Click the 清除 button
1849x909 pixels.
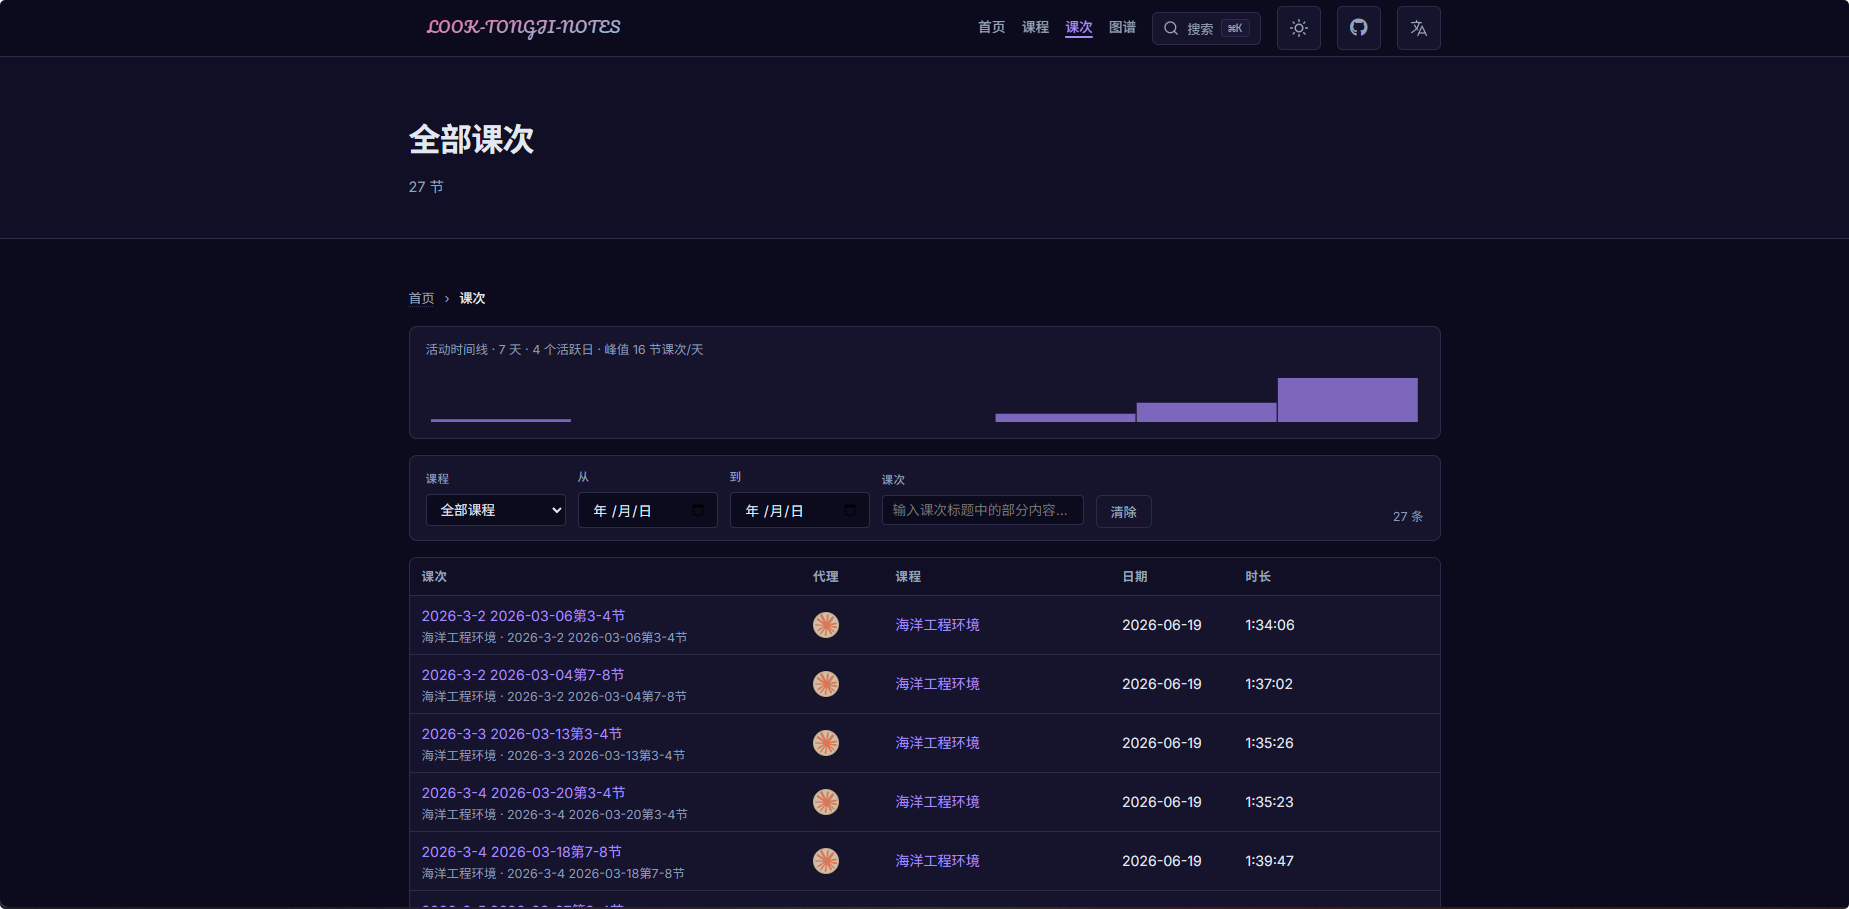click(1123, 511)
